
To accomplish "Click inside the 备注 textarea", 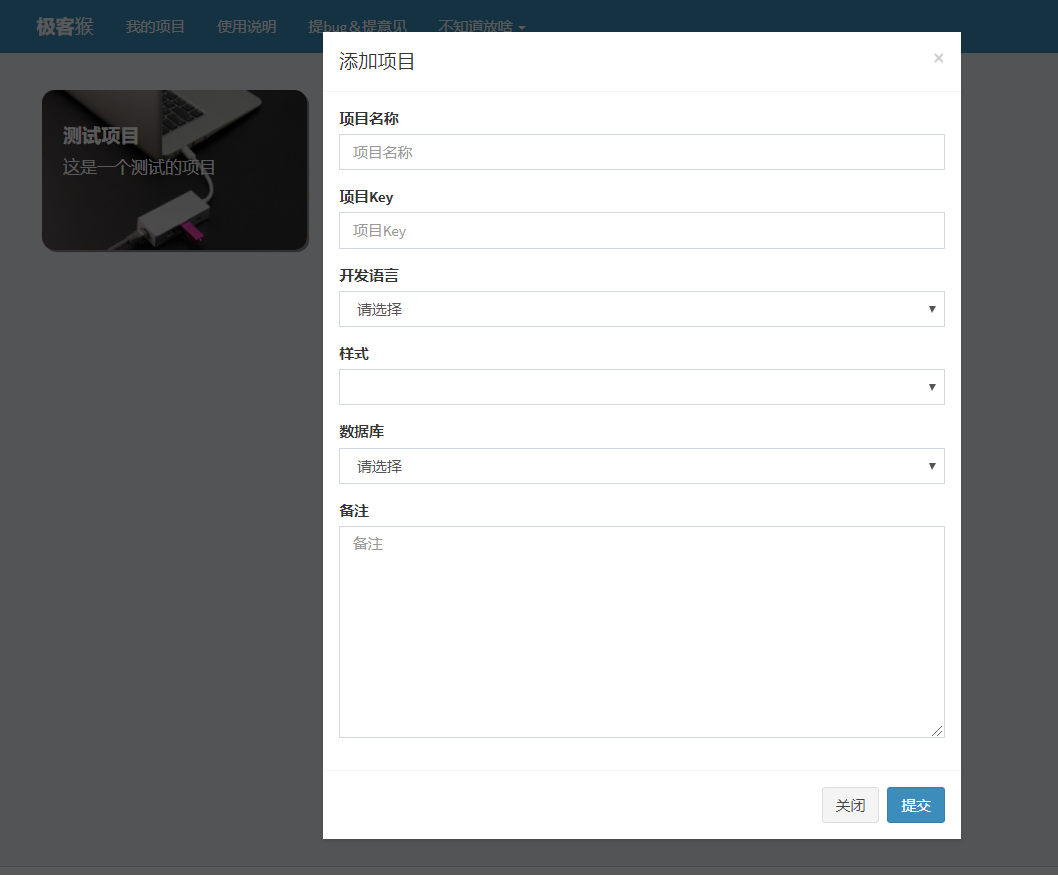I will 642,631.
